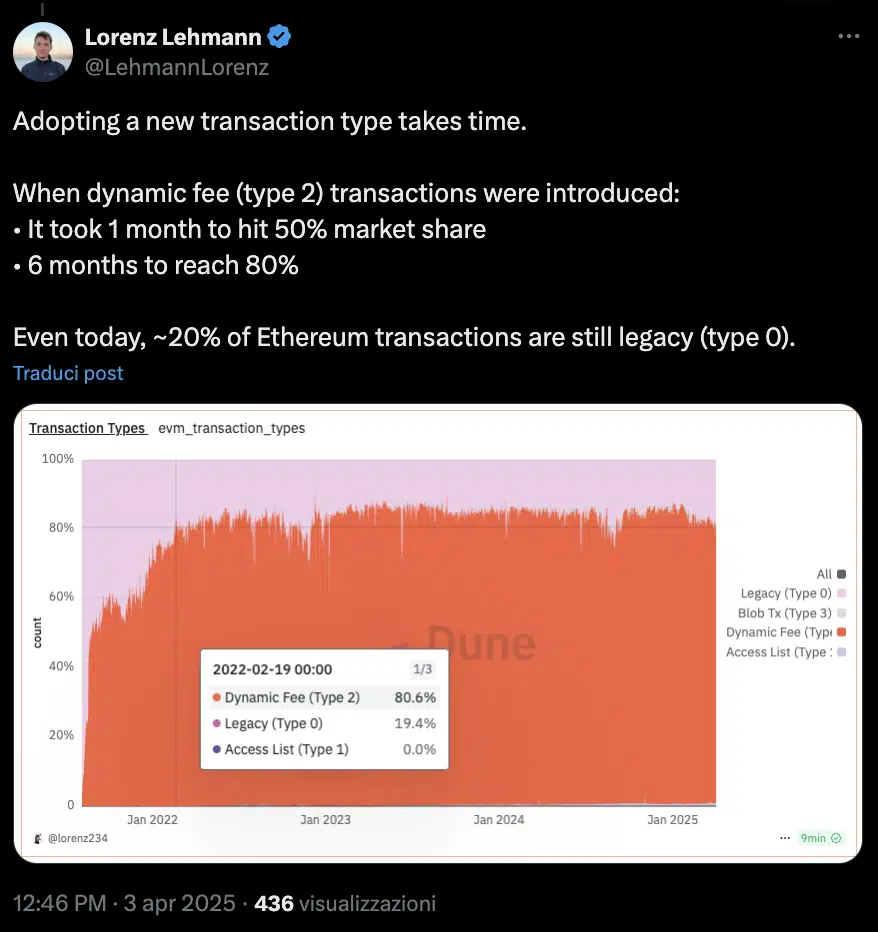The height and width of the screenshot is (932, 878).
Task: Open the Transaction Types chart title link
Action: 87,428
